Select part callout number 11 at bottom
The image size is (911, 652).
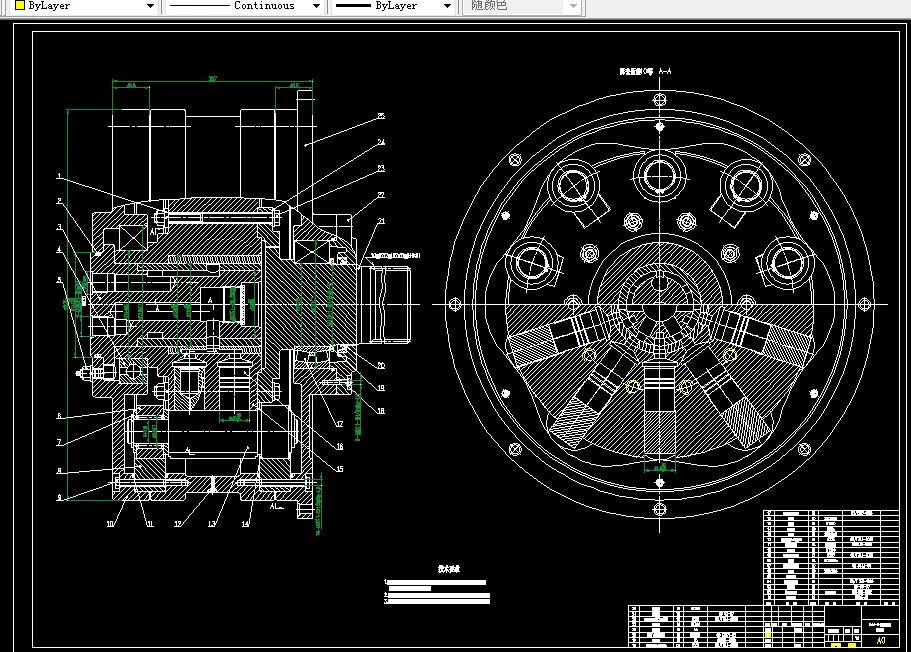pos(150,524)
